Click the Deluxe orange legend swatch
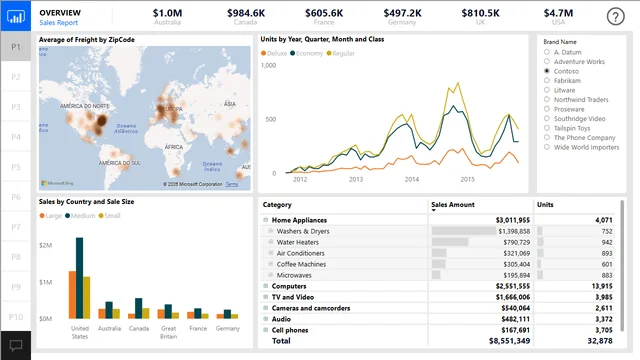Viewport: 640px width, 360px height. pyautogui.click(x=263, y=53)
